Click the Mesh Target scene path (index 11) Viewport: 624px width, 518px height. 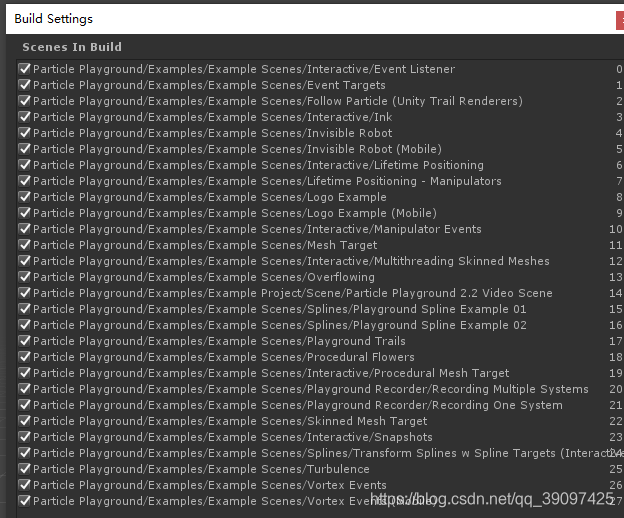coord(205,245)
